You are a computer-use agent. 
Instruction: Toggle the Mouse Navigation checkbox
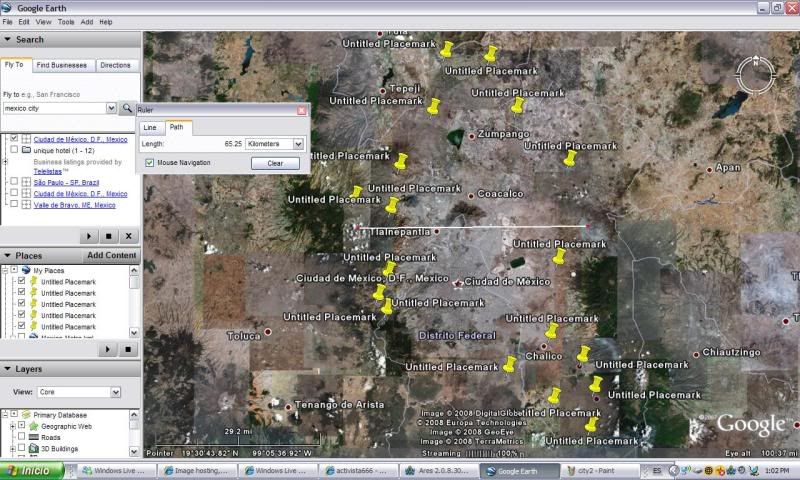point(150,162)
